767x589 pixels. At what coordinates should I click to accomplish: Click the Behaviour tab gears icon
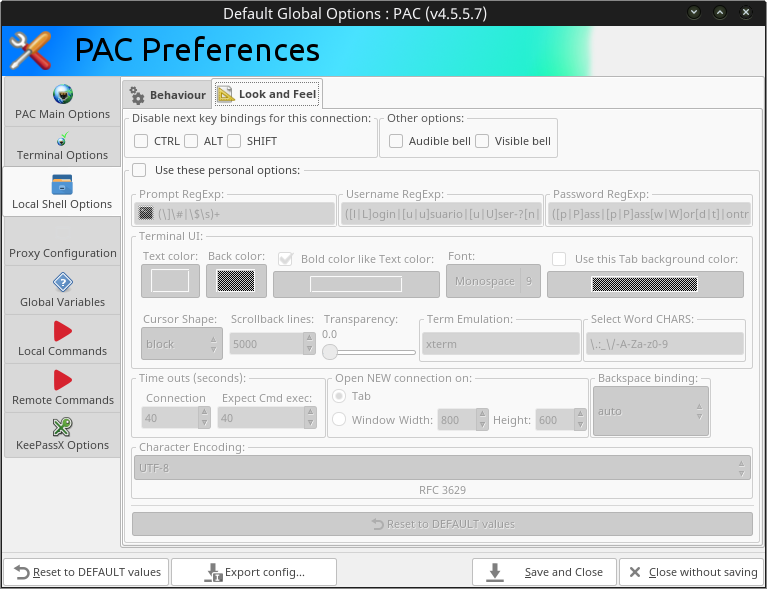click(137, 95)
